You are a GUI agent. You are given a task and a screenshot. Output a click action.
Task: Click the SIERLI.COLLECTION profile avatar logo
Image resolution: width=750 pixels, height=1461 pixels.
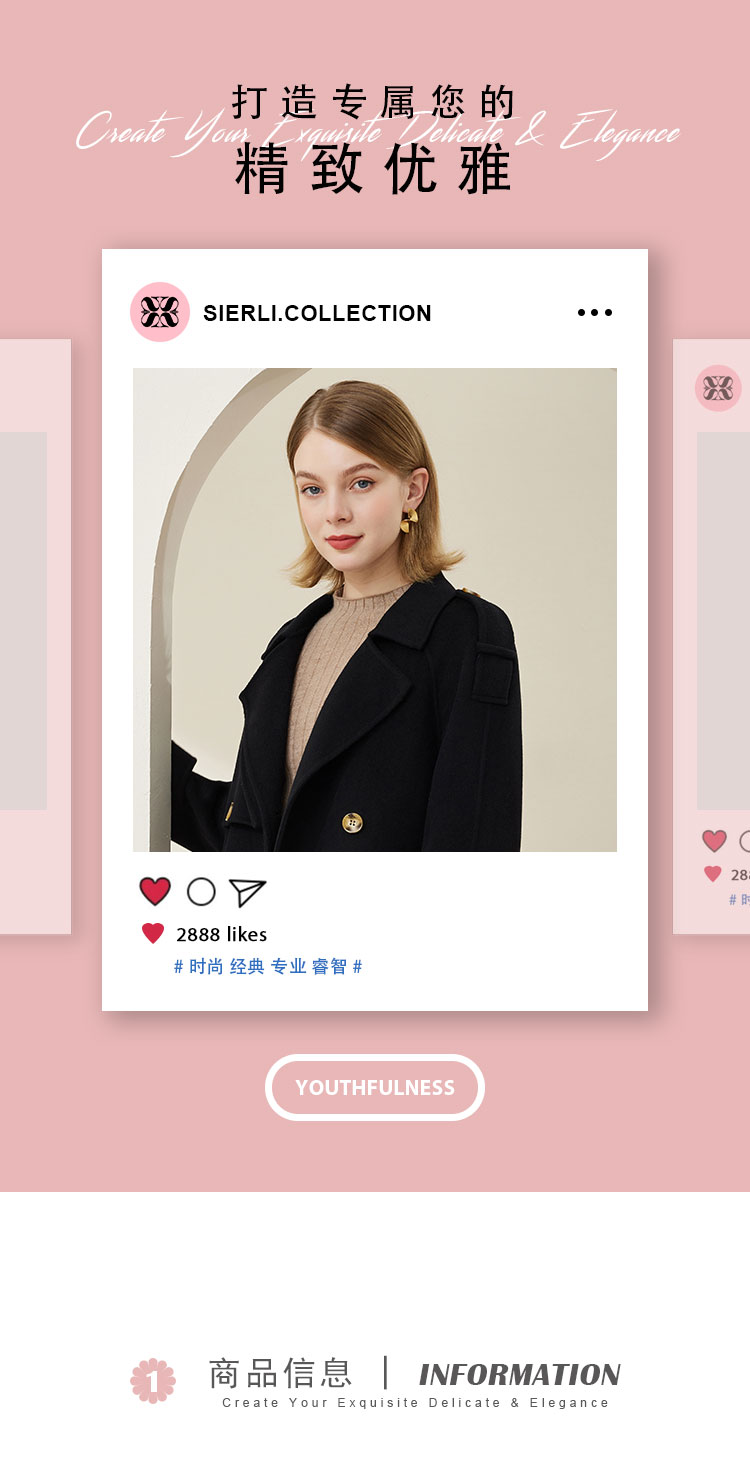160,312
